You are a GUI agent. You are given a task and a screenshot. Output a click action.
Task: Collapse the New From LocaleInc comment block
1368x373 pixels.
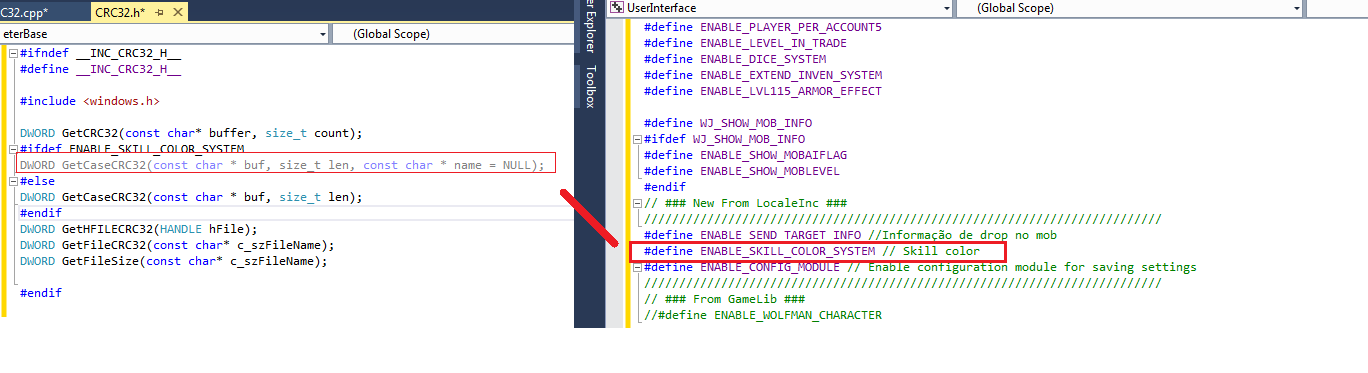click(637, 203)
